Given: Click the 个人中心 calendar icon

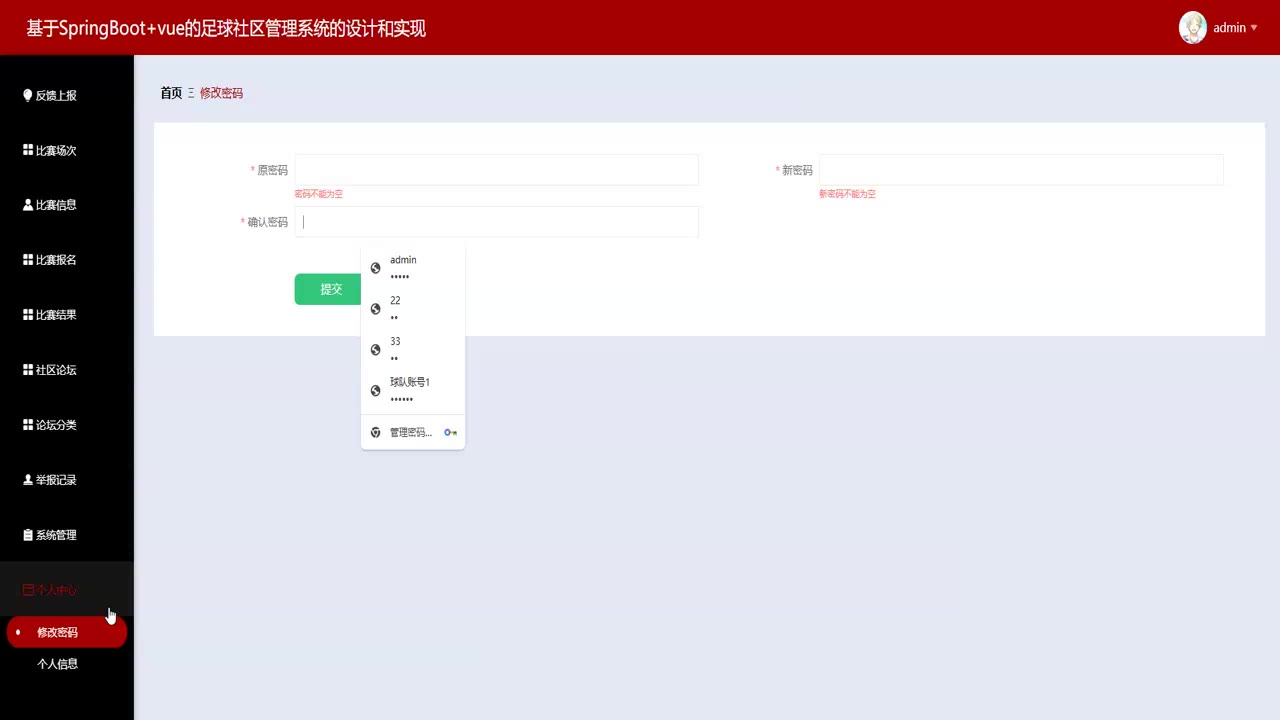Looking at the screenshot, I should [28, 590].
